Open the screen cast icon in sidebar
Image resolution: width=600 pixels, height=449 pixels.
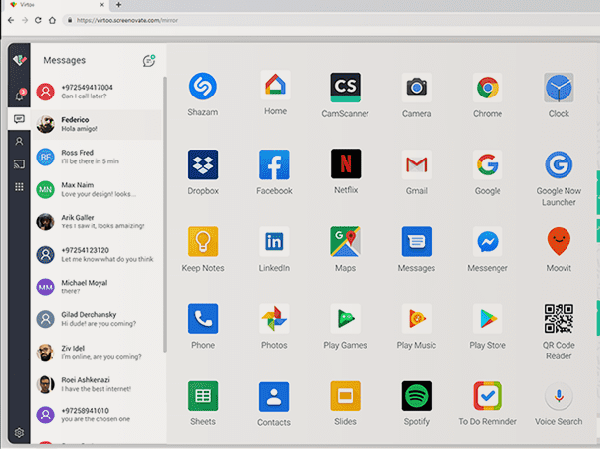[18, 164]
